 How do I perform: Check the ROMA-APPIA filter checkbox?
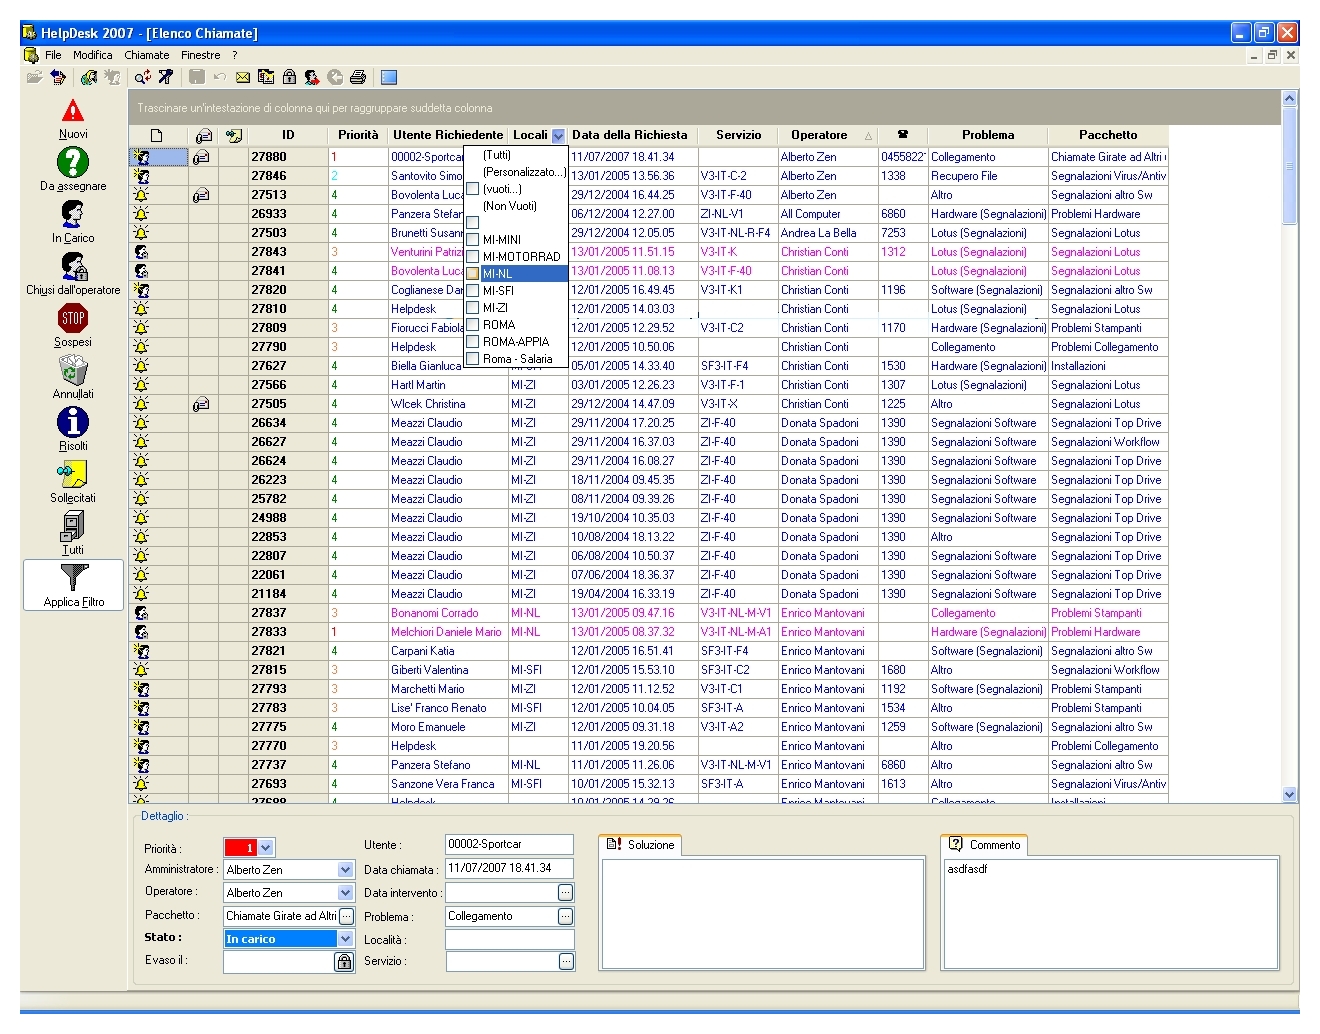473,342
